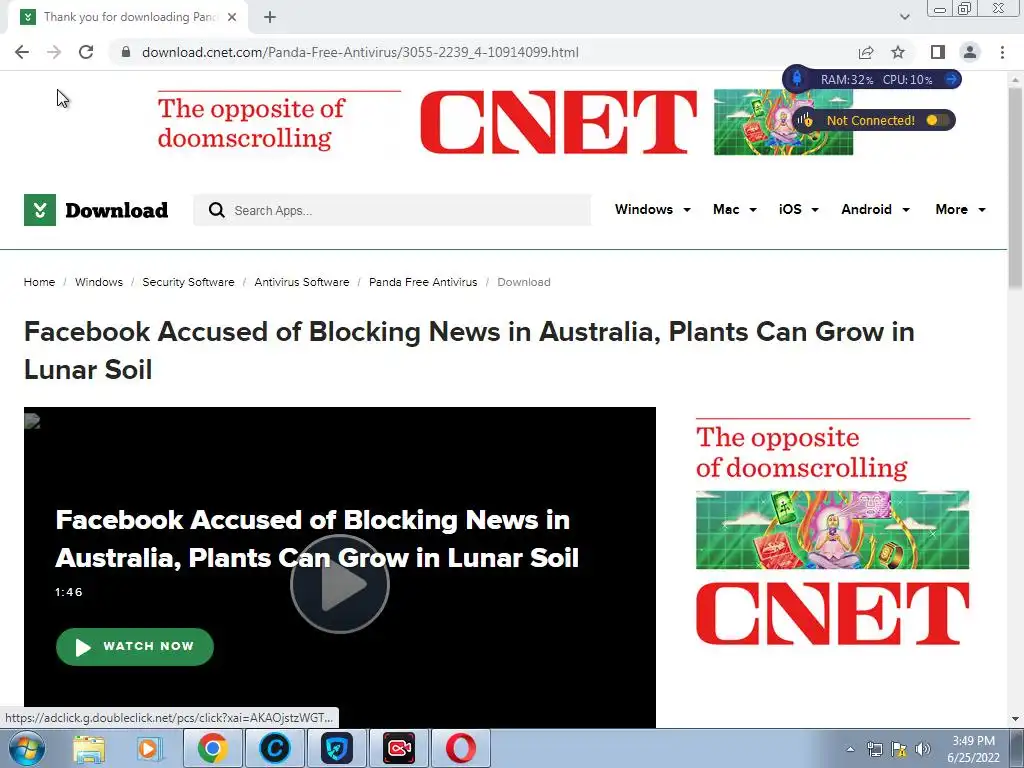Open the Chrome three-dot menu
The image size is (1024, 768).
(1002, 52)
